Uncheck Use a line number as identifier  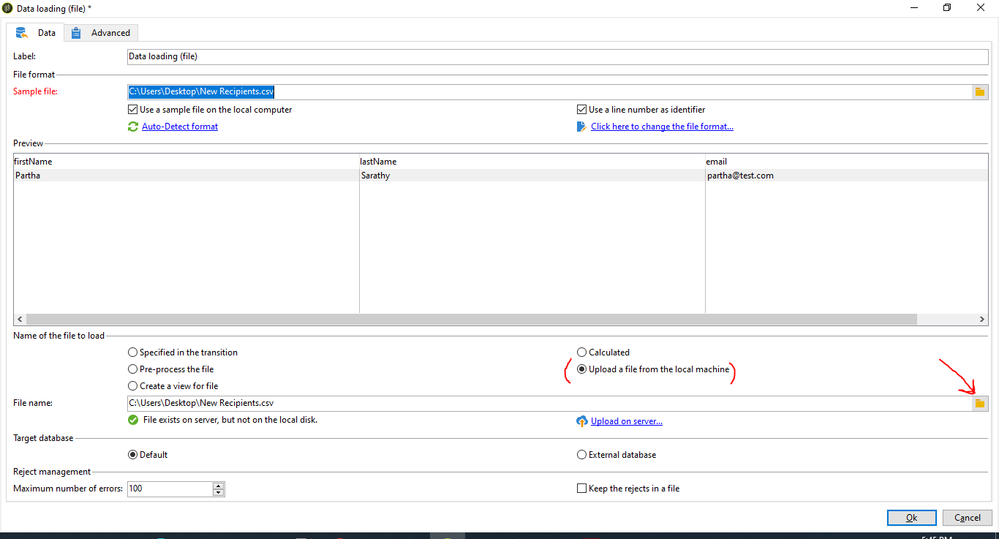(582, 110)
